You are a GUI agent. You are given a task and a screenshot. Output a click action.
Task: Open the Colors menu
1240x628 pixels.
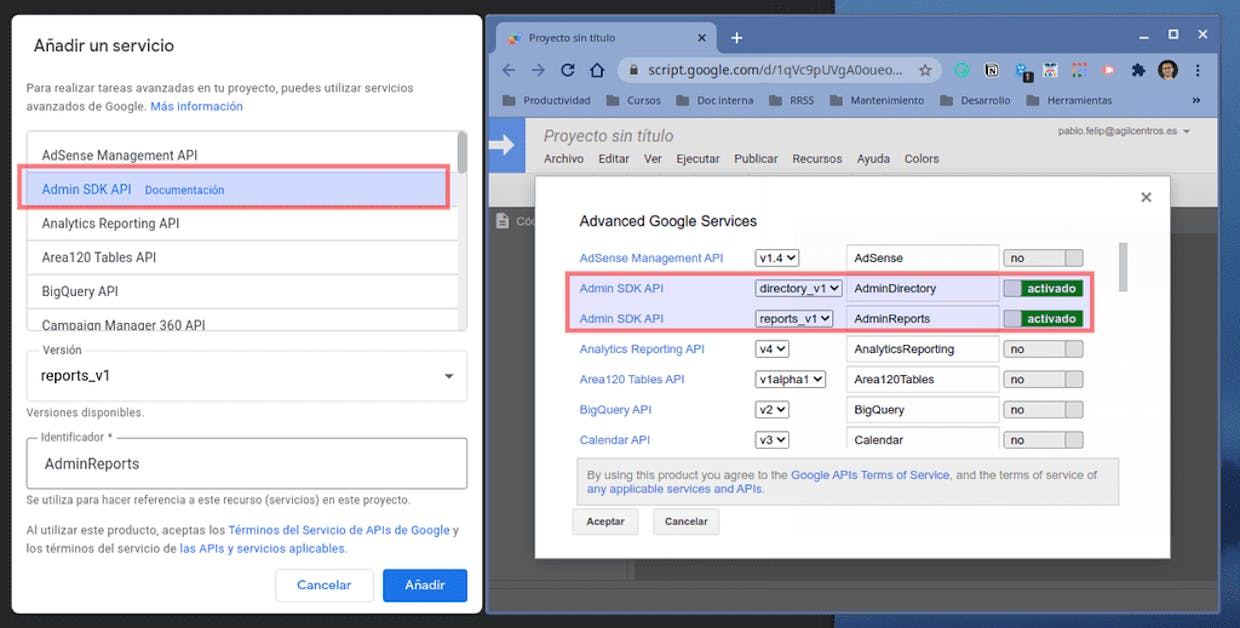(x=922, y=159)
